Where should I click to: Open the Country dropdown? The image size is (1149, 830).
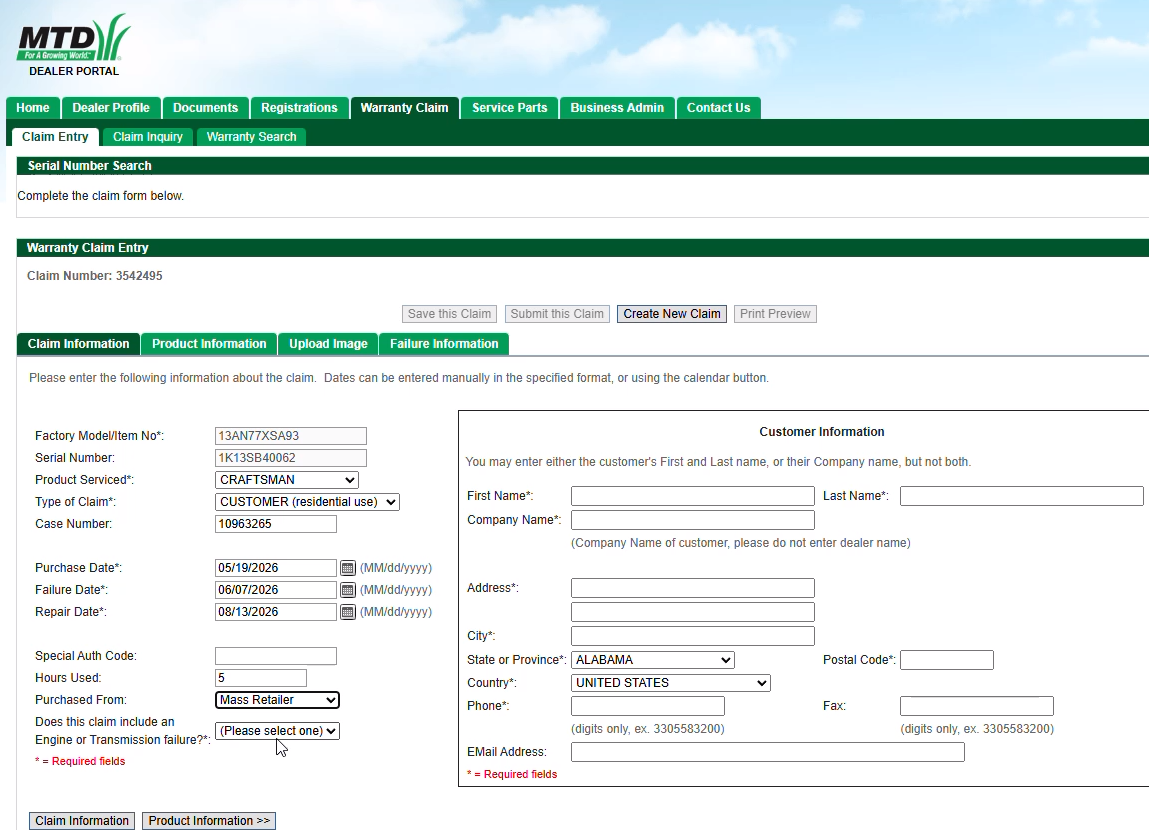[670, 683]
